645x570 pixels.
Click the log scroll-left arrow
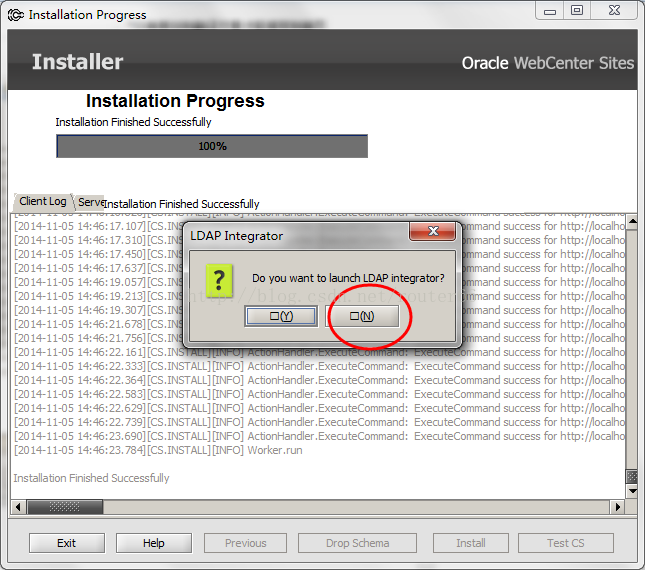tap(18, 507)
